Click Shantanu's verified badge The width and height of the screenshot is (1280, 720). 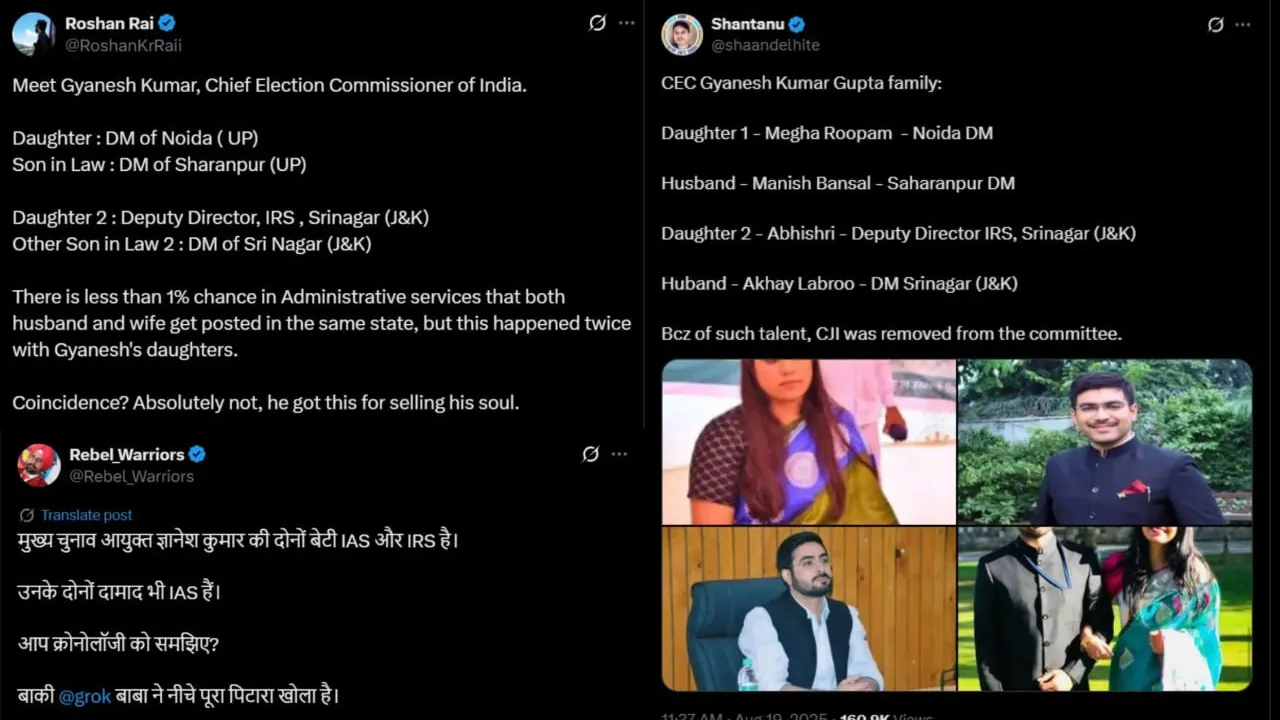click(797, 25)
